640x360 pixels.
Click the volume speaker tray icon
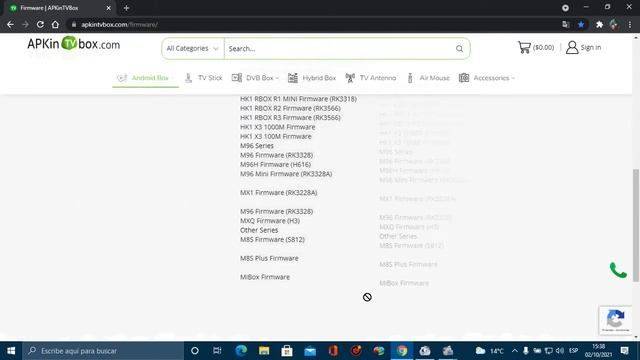tap(560, 351)
